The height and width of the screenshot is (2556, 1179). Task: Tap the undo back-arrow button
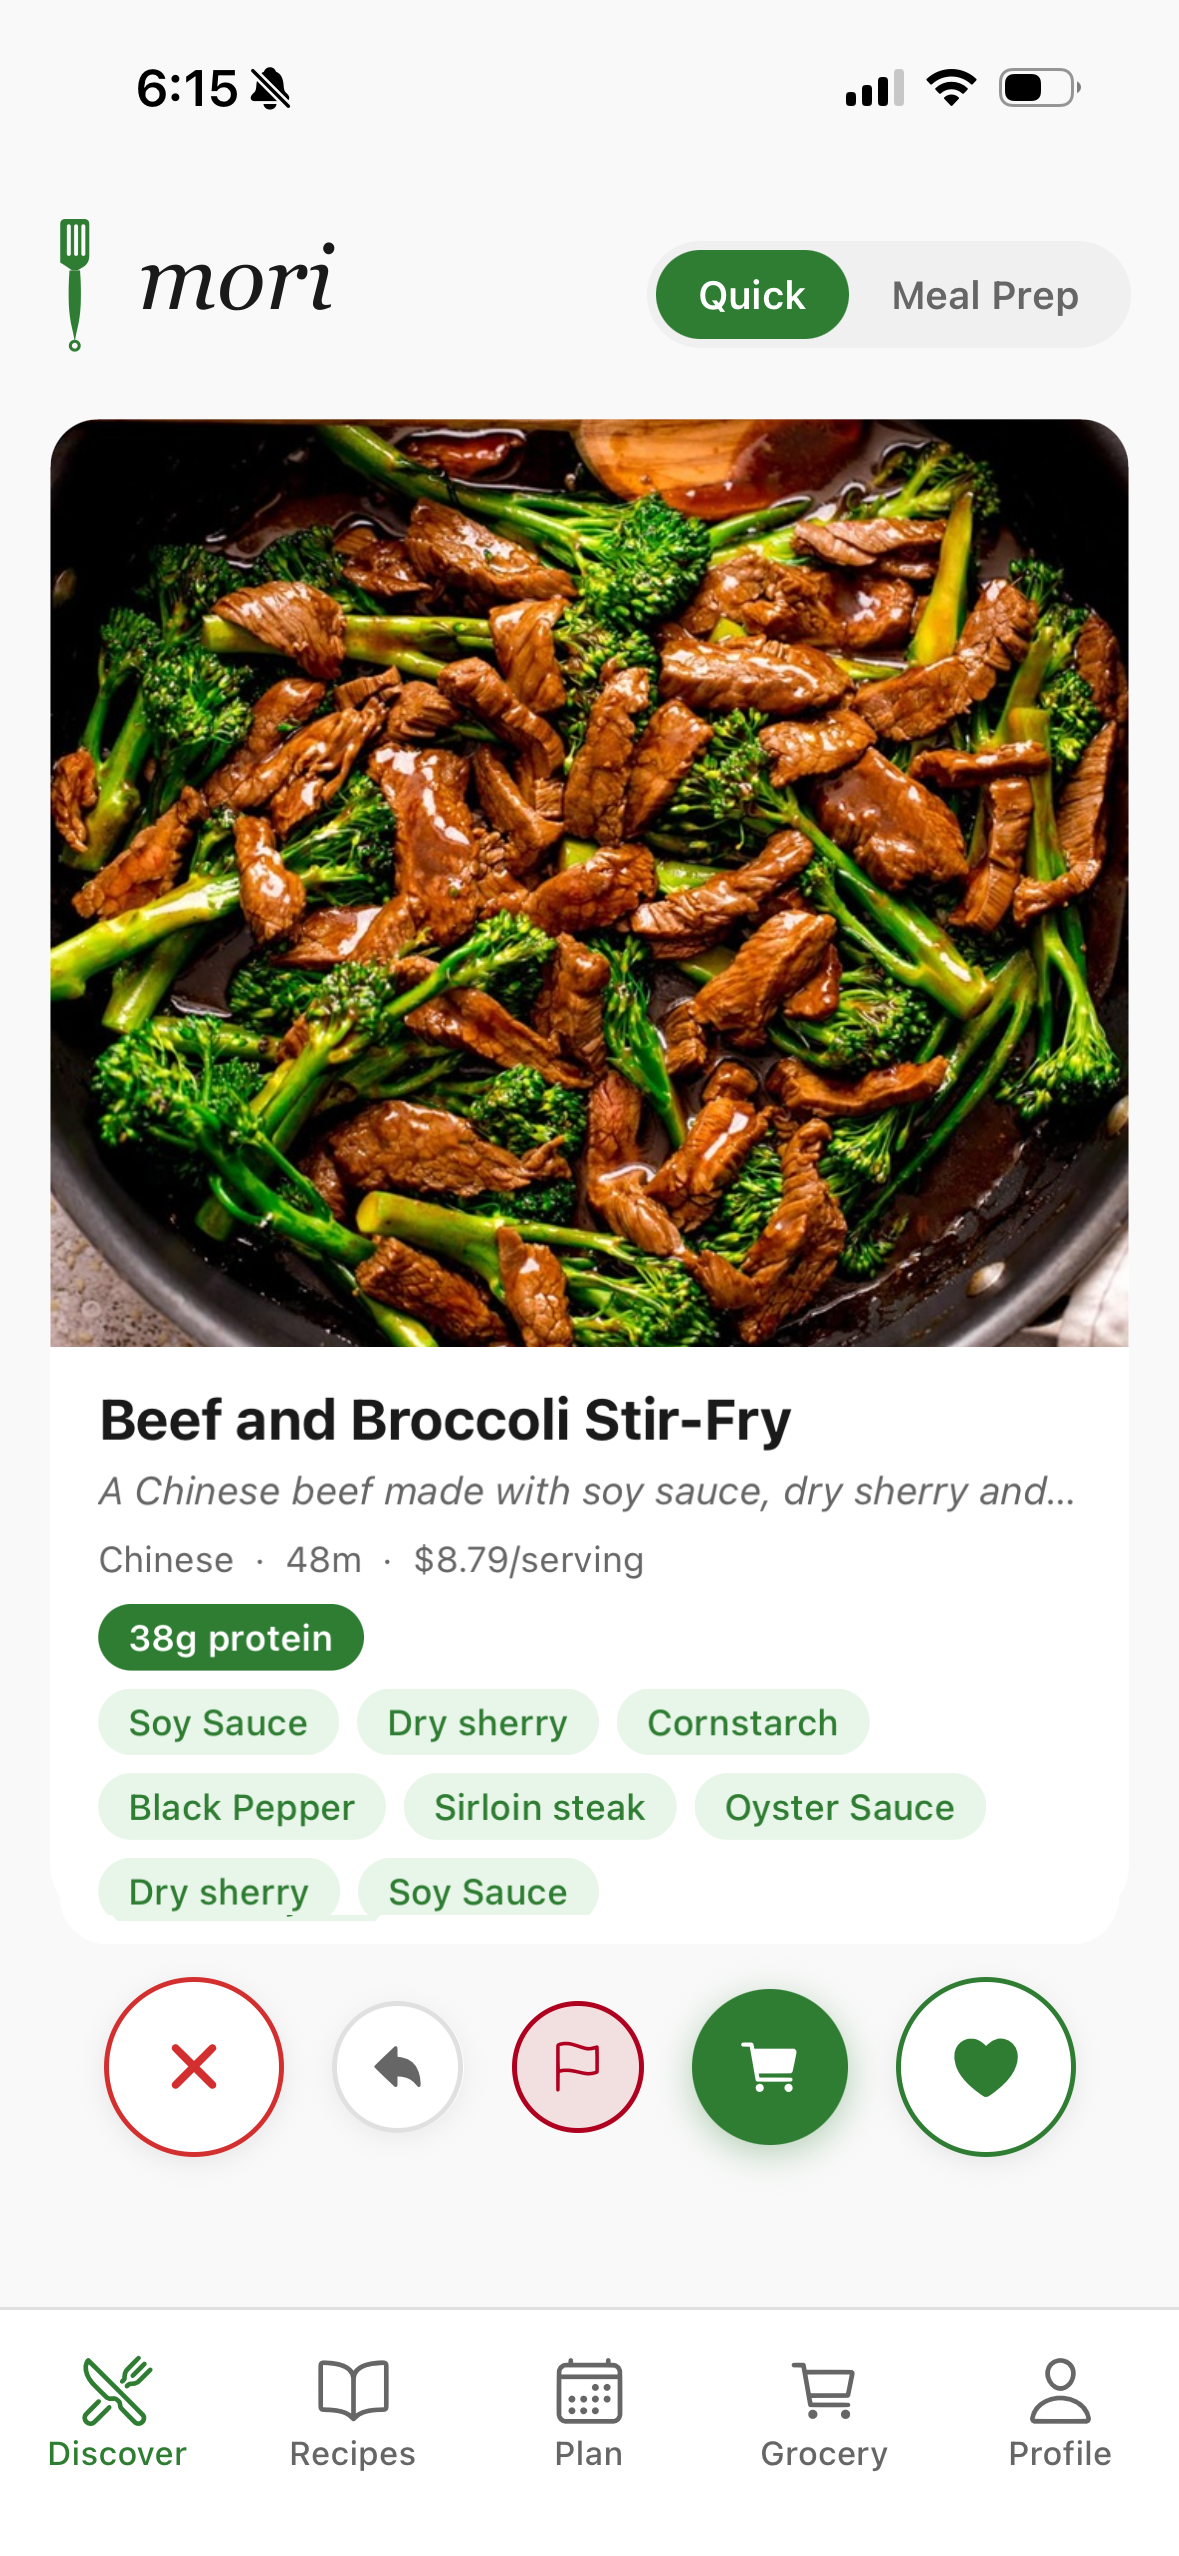pos(398,2066)
